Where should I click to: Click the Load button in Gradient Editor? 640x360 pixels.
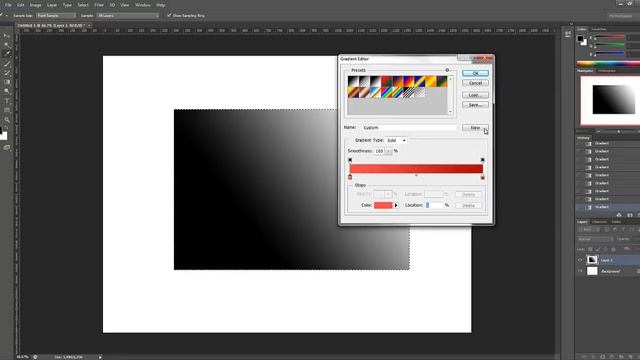click(x=475, y=95)
